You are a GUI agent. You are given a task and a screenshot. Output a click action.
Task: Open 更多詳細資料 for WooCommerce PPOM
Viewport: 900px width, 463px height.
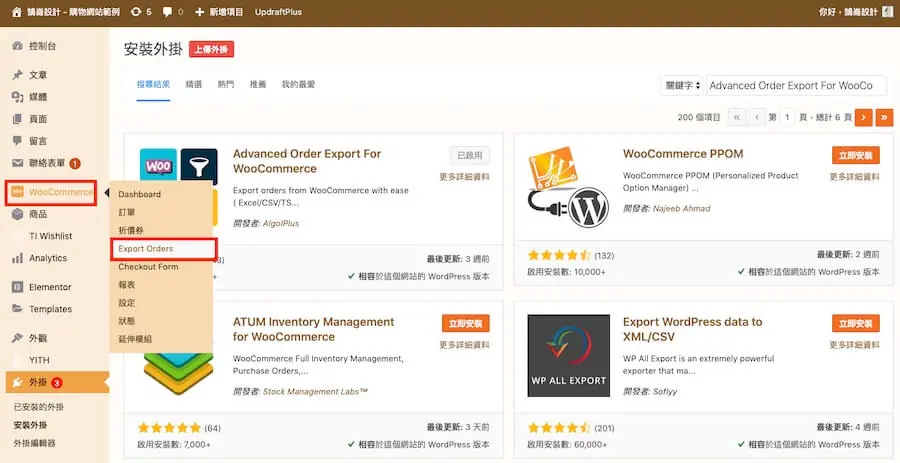854,177
